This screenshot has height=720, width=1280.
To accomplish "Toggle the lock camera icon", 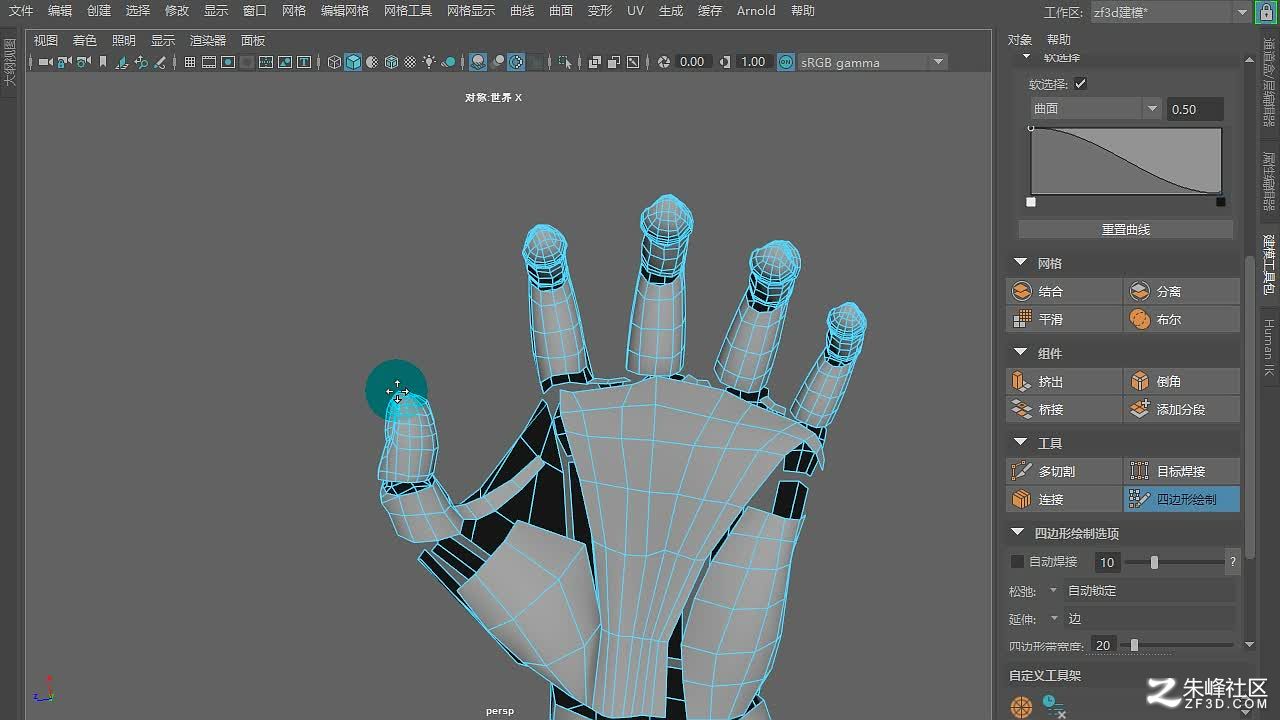I will (64, 62).
